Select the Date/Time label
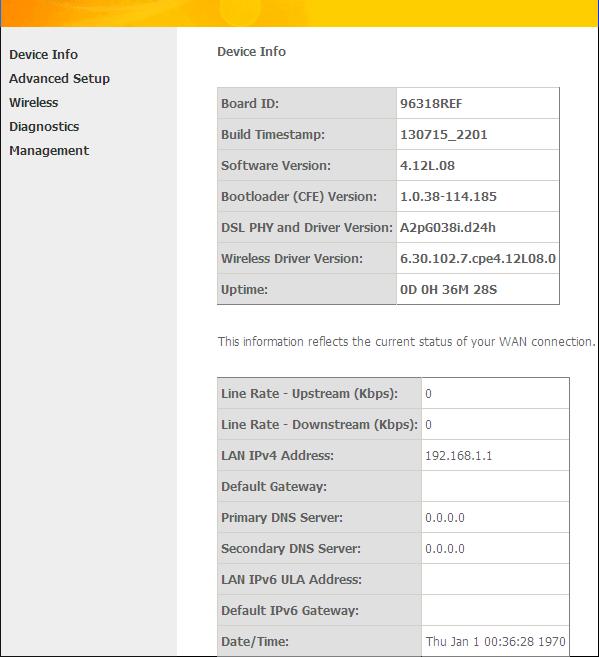This screenshot has width=599, height=657. coord(255,641)
